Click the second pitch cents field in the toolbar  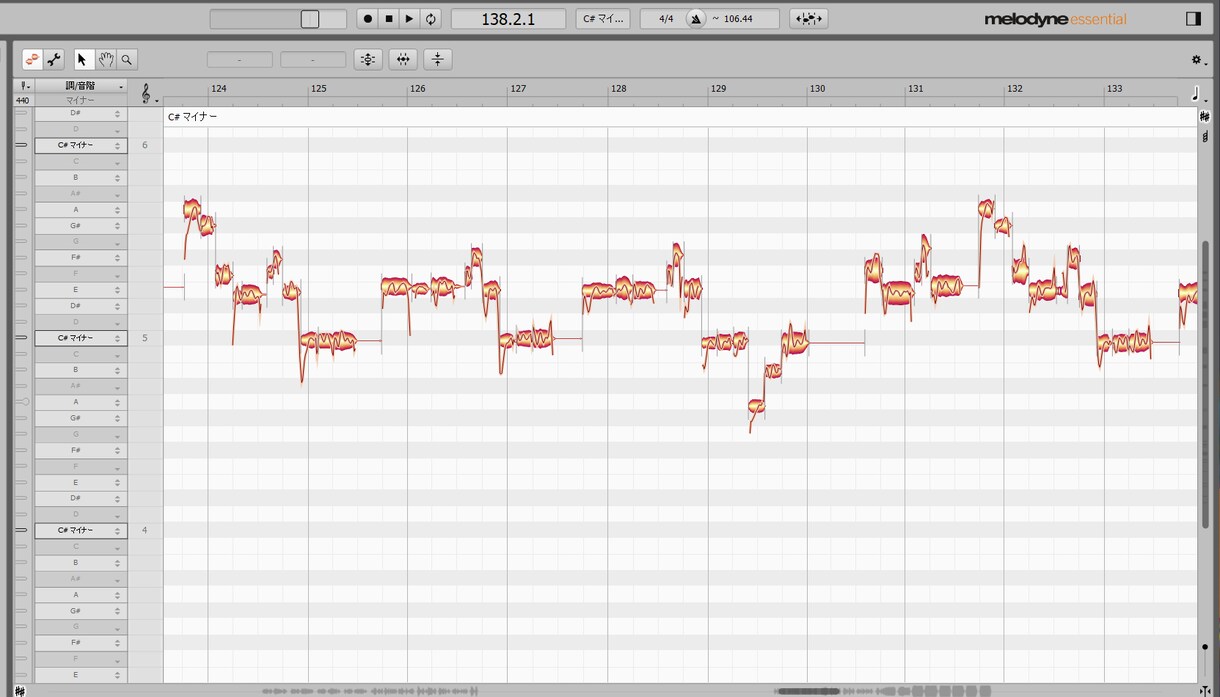[313, 60]
